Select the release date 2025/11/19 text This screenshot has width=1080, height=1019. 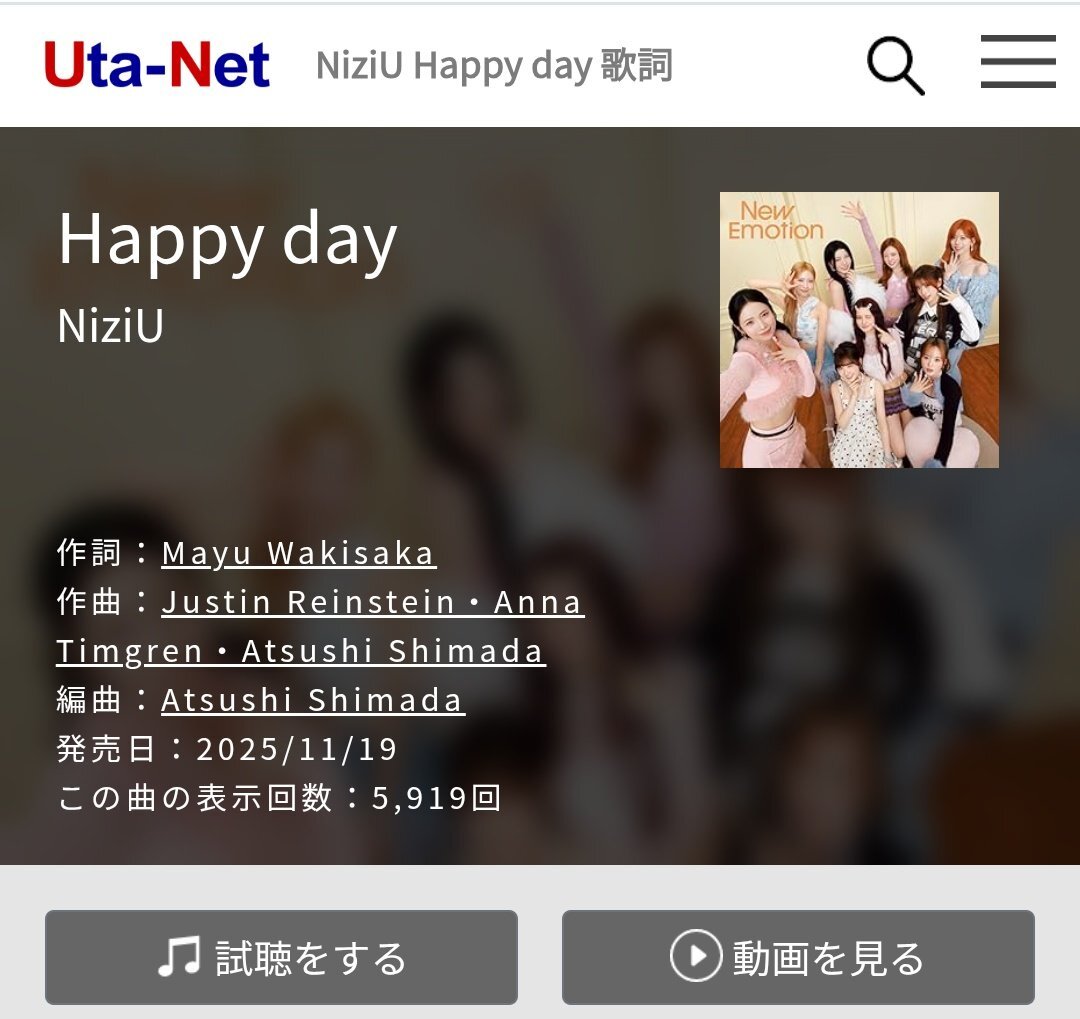297,749
